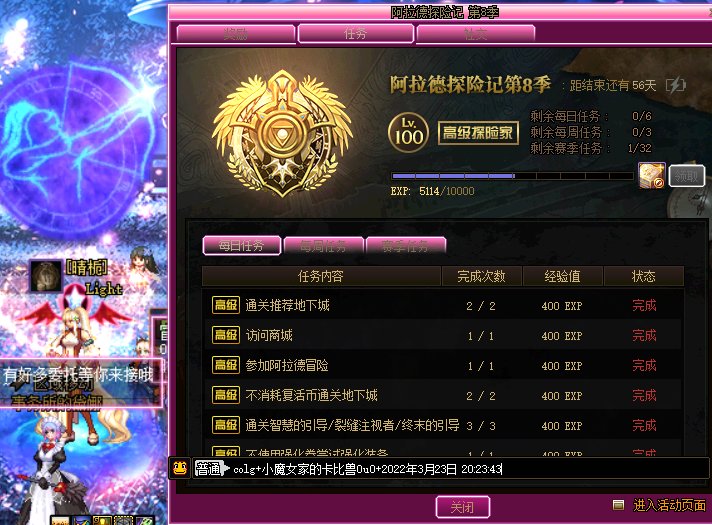Click the smiley emoji icon in chat
Image resolution: width=712 pixels, height=525 pixels.
(x=180, y=468)
